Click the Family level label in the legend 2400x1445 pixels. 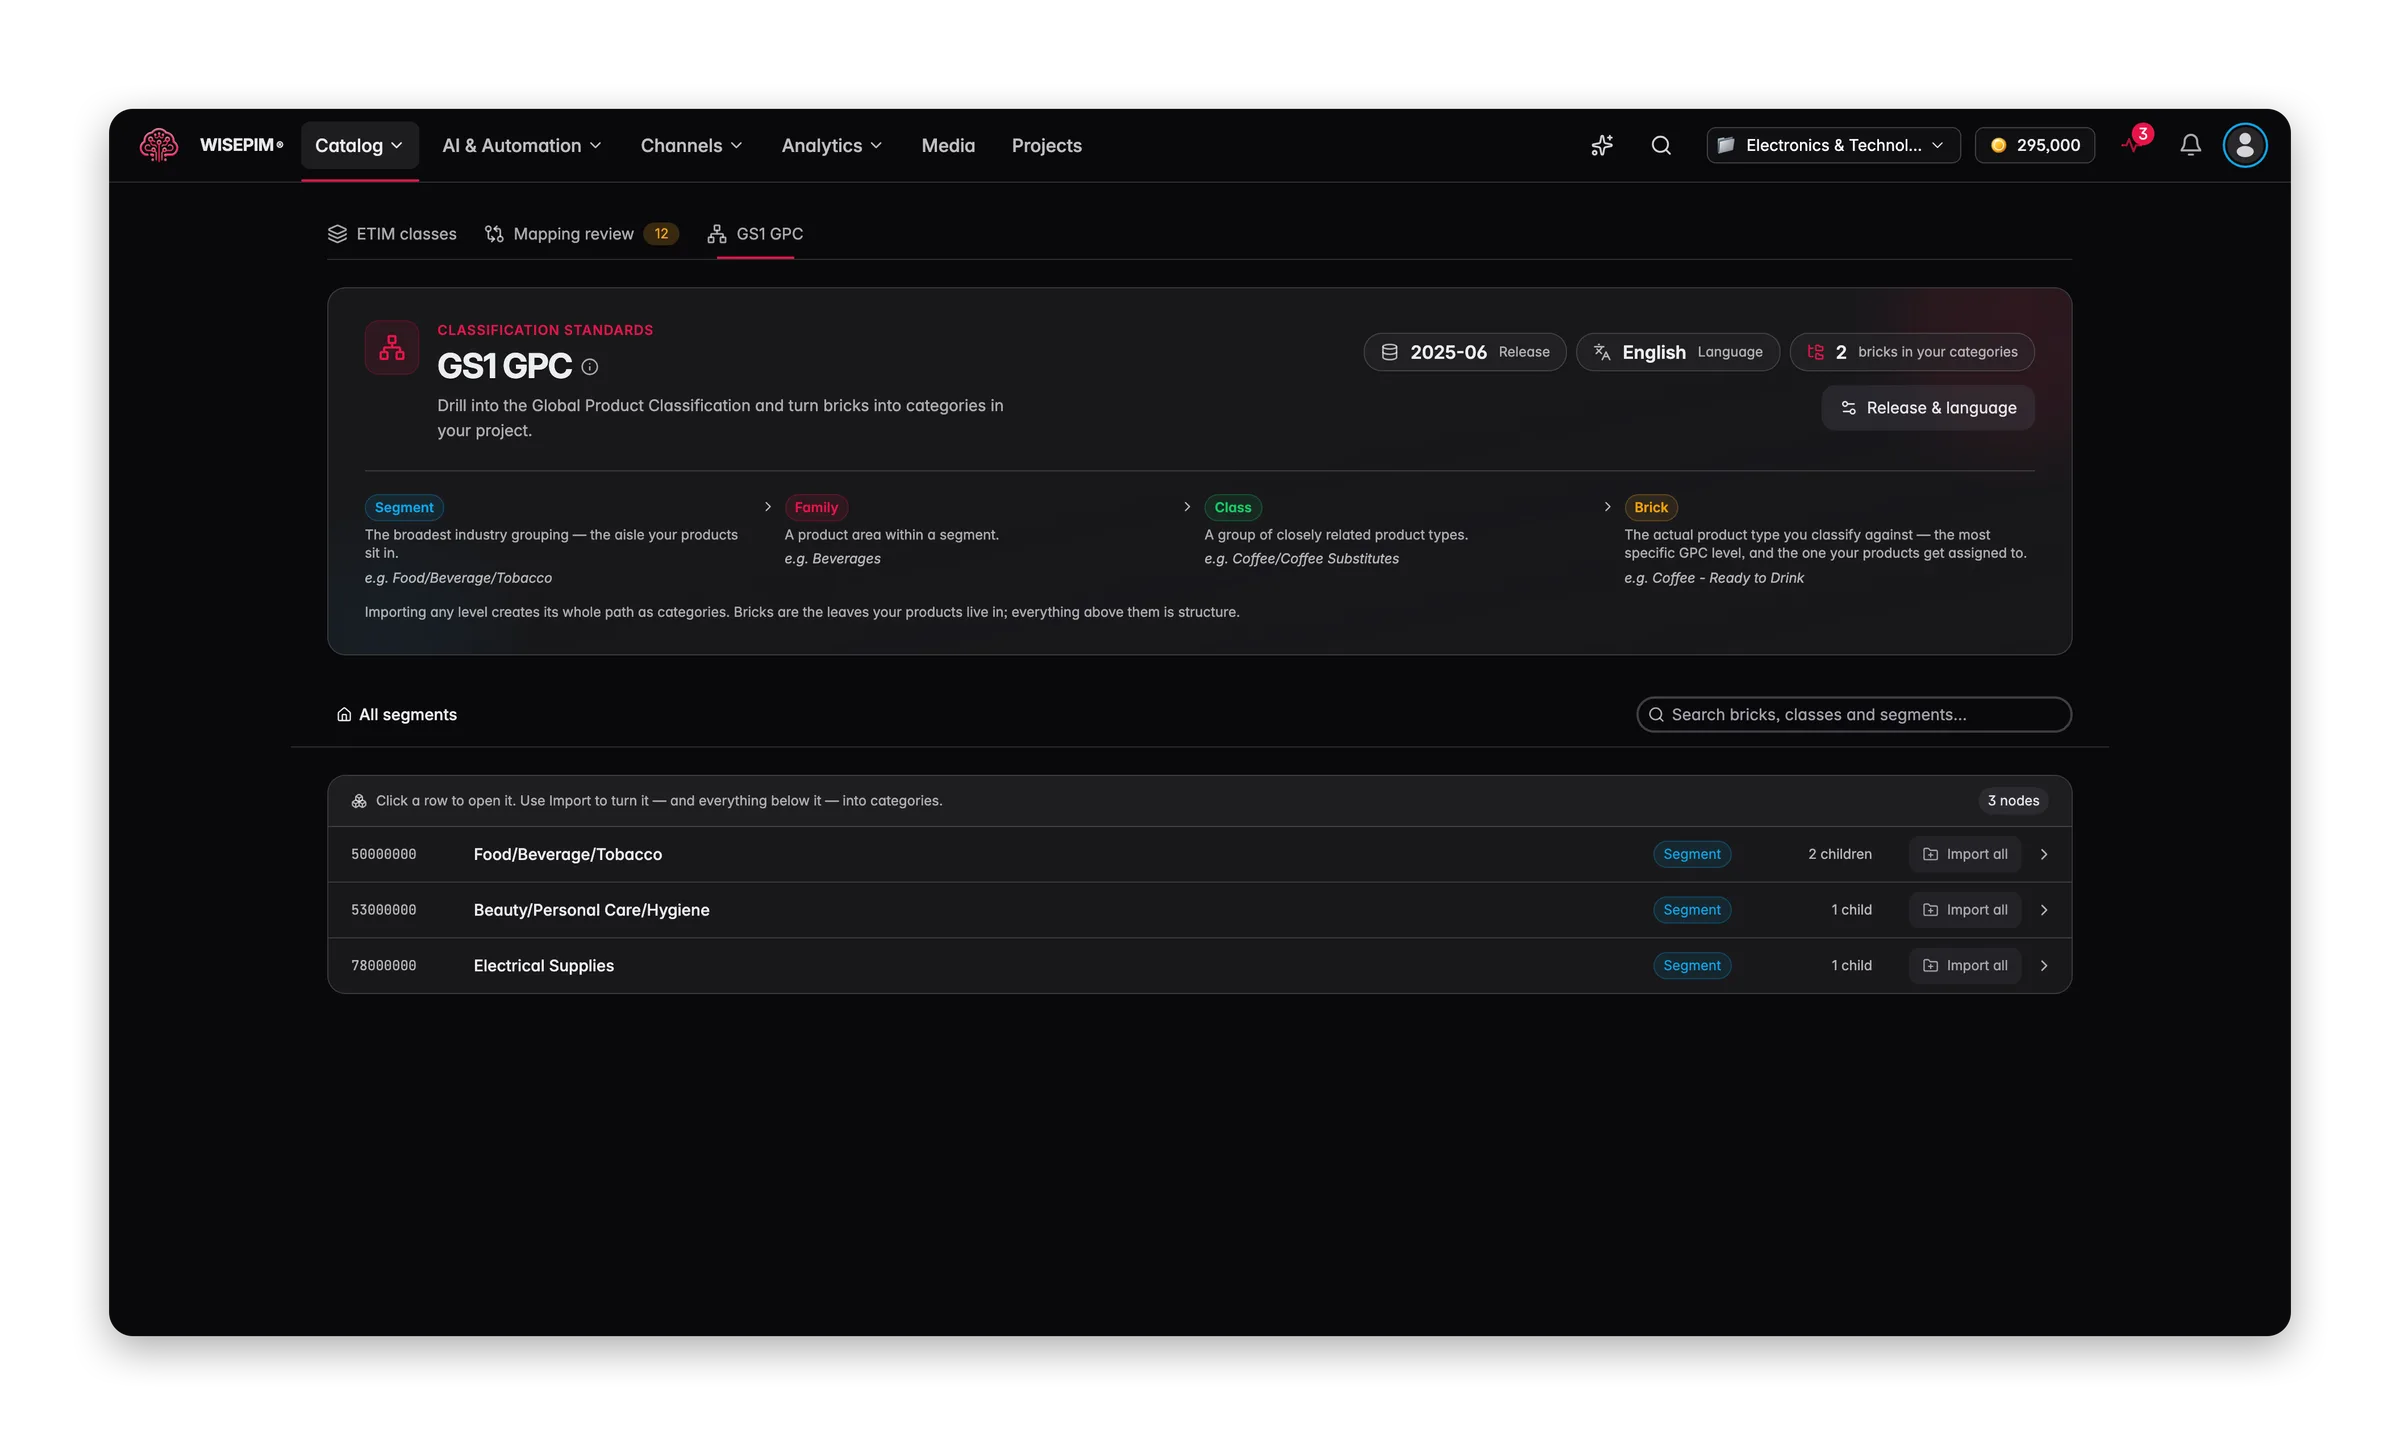click(x=816, y=507)
